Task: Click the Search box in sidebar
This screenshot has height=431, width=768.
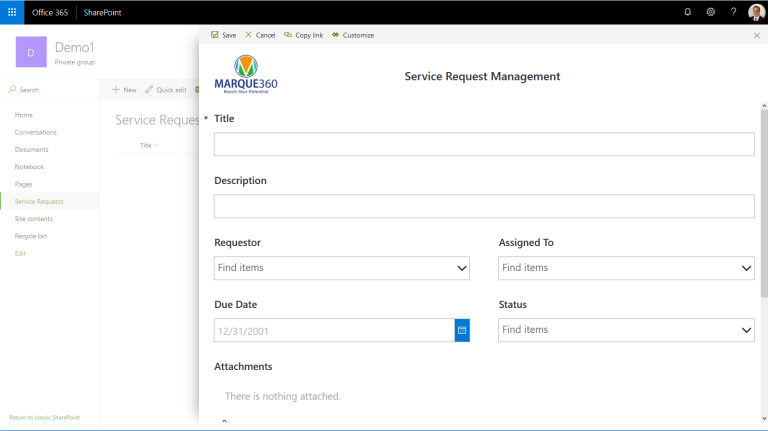Action: pos(49,90)
